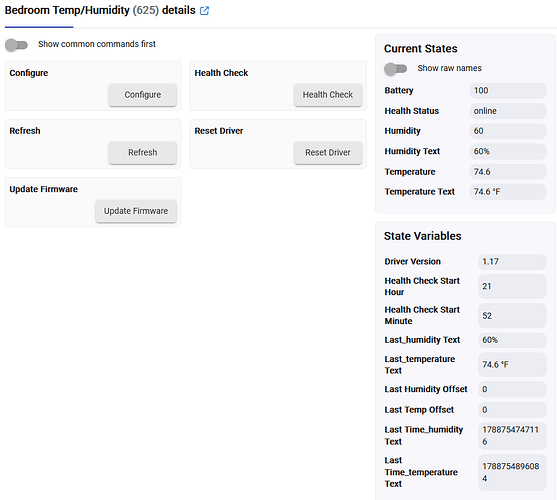Select the Last_temperature Text value
This screenshot has height=500, width=557.
[x=512, y=365]
